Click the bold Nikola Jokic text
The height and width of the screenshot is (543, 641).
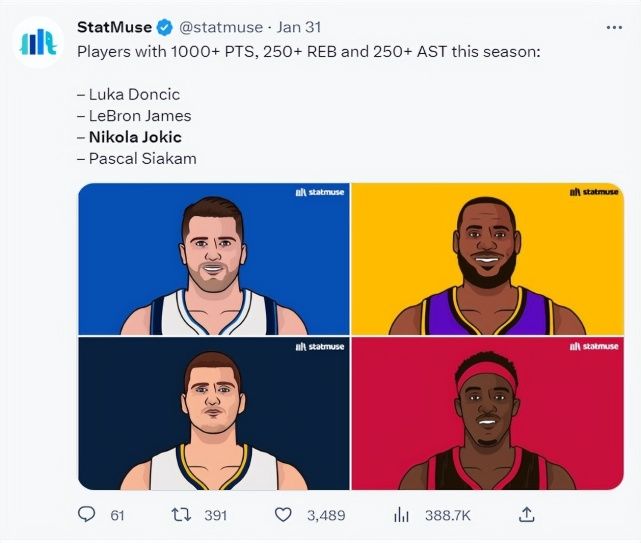(135, 137)
